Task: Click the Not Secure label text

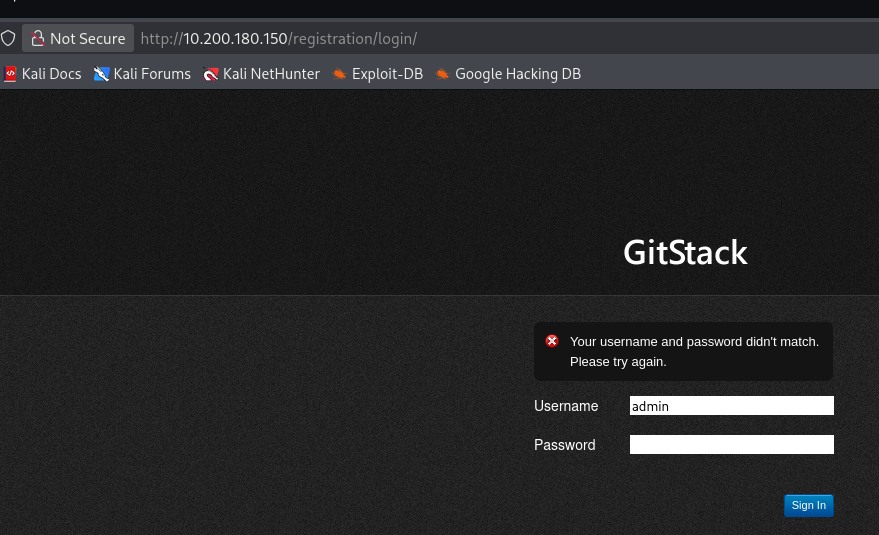Action: tap(87, 39)
